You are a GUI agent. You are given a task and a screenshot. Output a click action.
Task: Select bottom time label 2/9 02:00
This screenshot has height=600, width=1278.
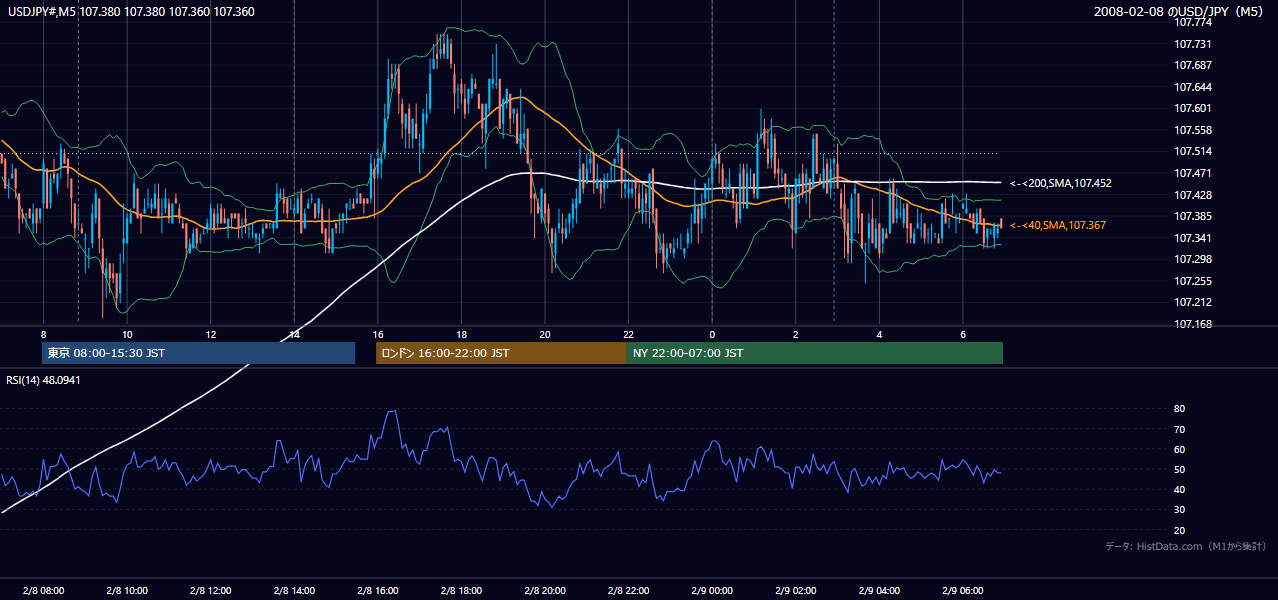click(796, 591)
